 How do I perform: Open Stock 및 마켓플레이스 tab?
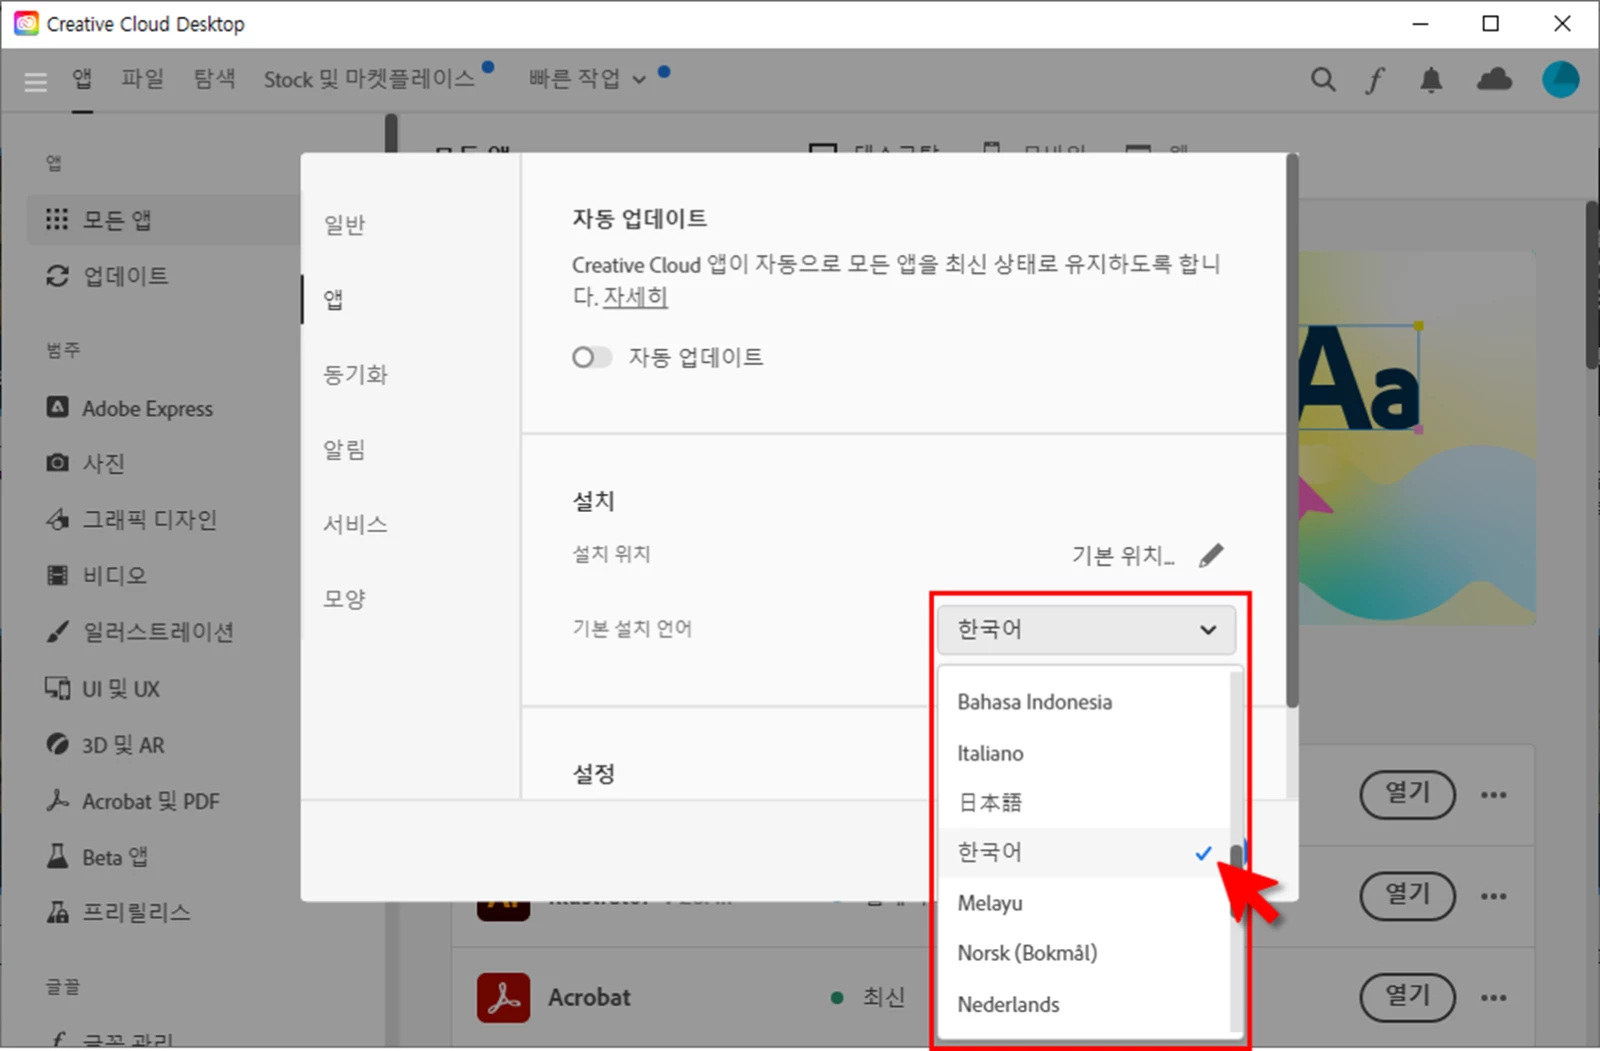click(x=369, y=79)
